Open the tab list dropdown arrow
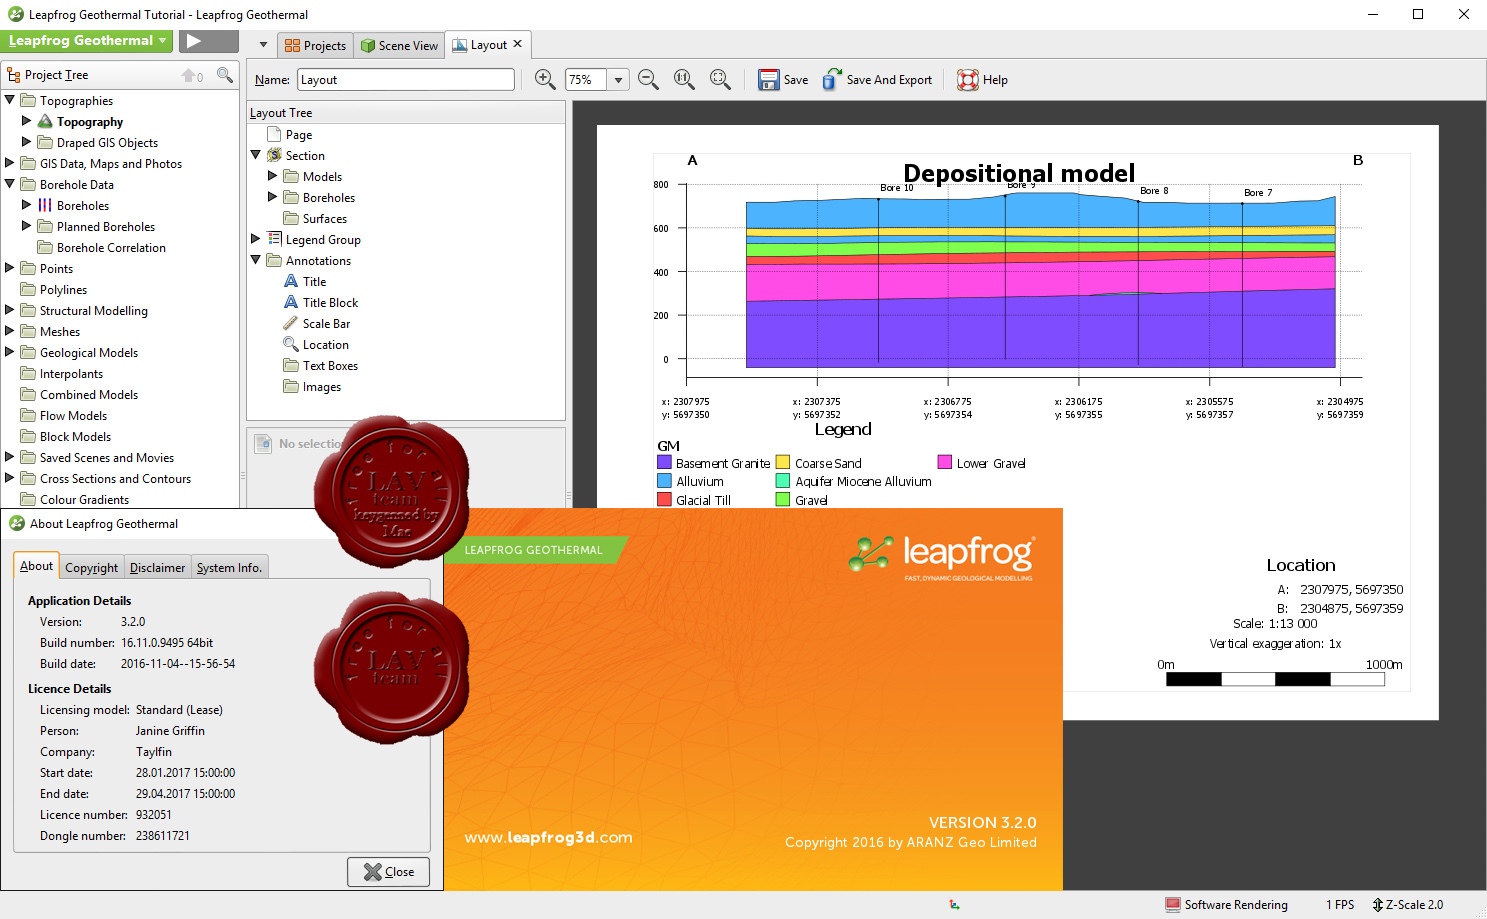Image resolution: width=1487 pixels, height=919 pixels. click(x=263, y=45)
